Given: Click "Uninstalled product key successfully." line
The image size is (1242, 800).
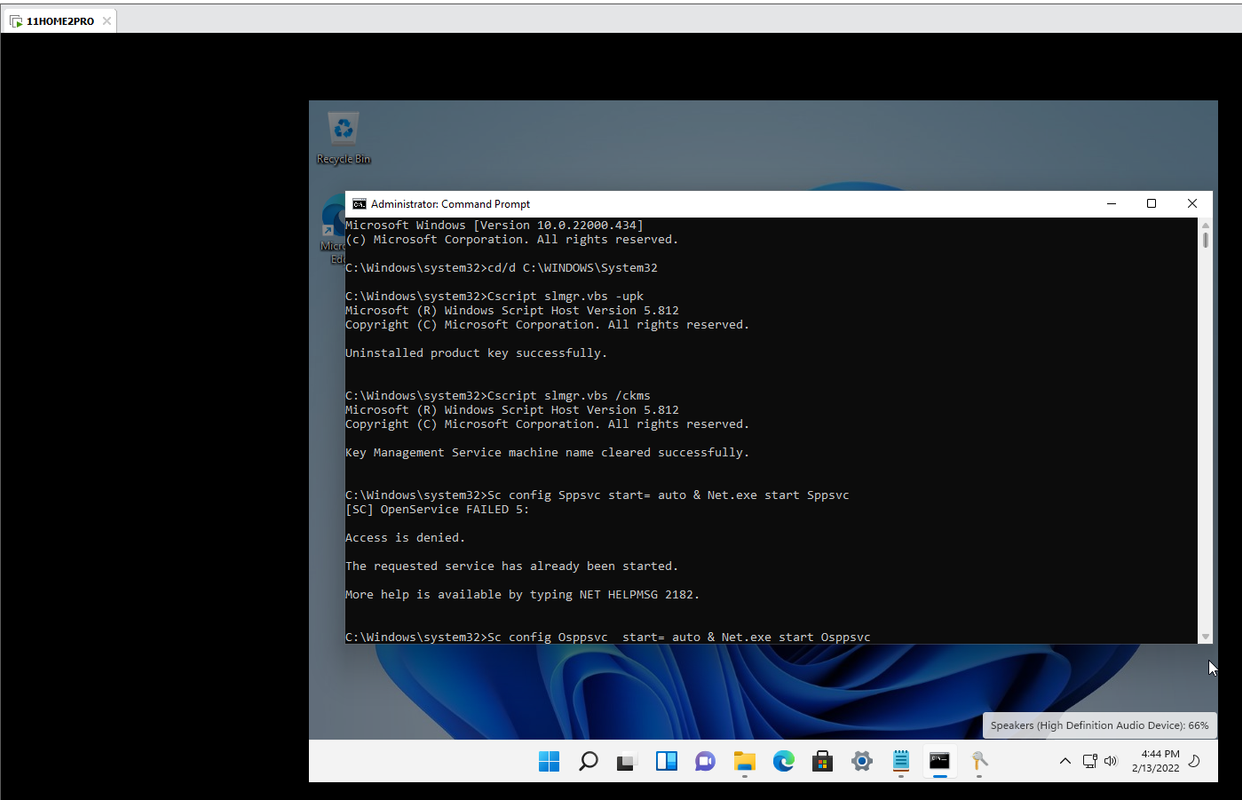Looking at the screenshot, I should click(x=476, y=353).
